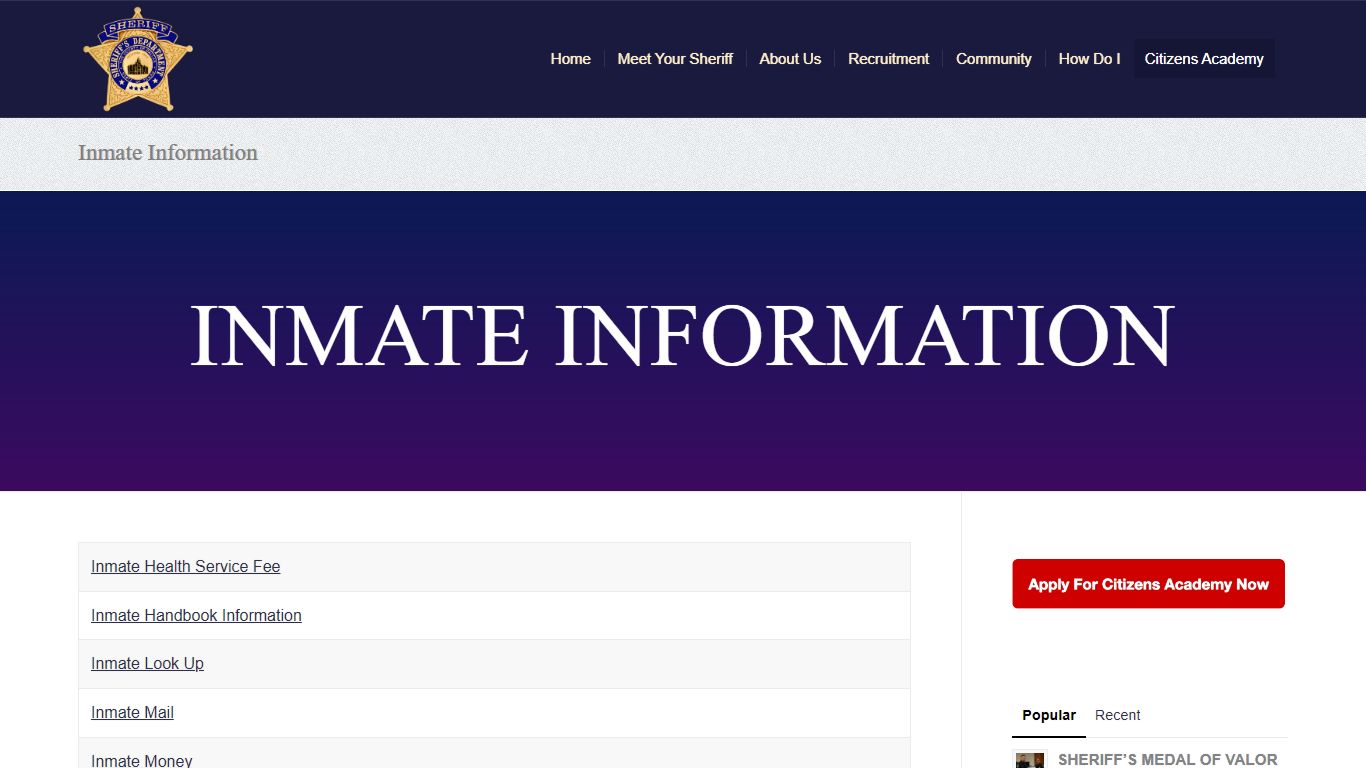
Task: Select the Inmate Money link
Action: [x=141, y=760]
